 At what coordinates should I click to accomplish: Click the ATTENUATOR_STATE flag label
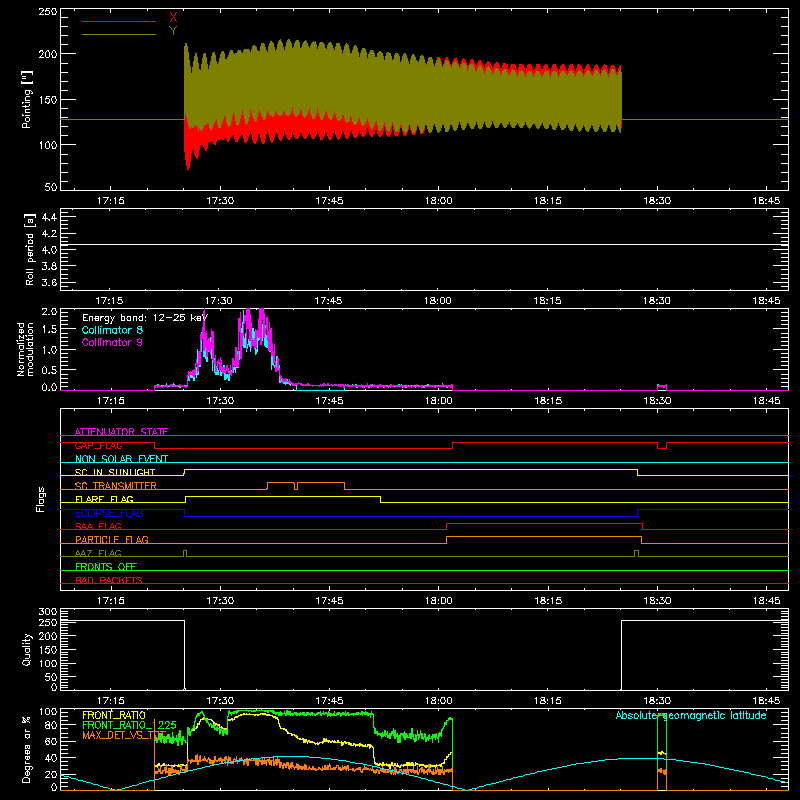pyautogui.click(x=121, y=432)
